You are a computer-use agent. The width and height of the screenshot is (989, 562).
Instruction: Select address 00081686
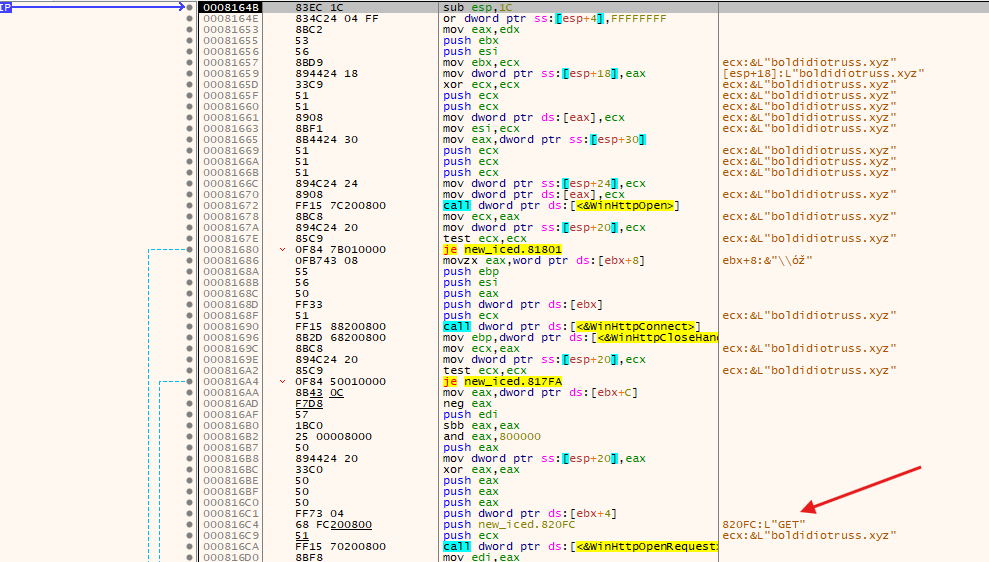231,261
